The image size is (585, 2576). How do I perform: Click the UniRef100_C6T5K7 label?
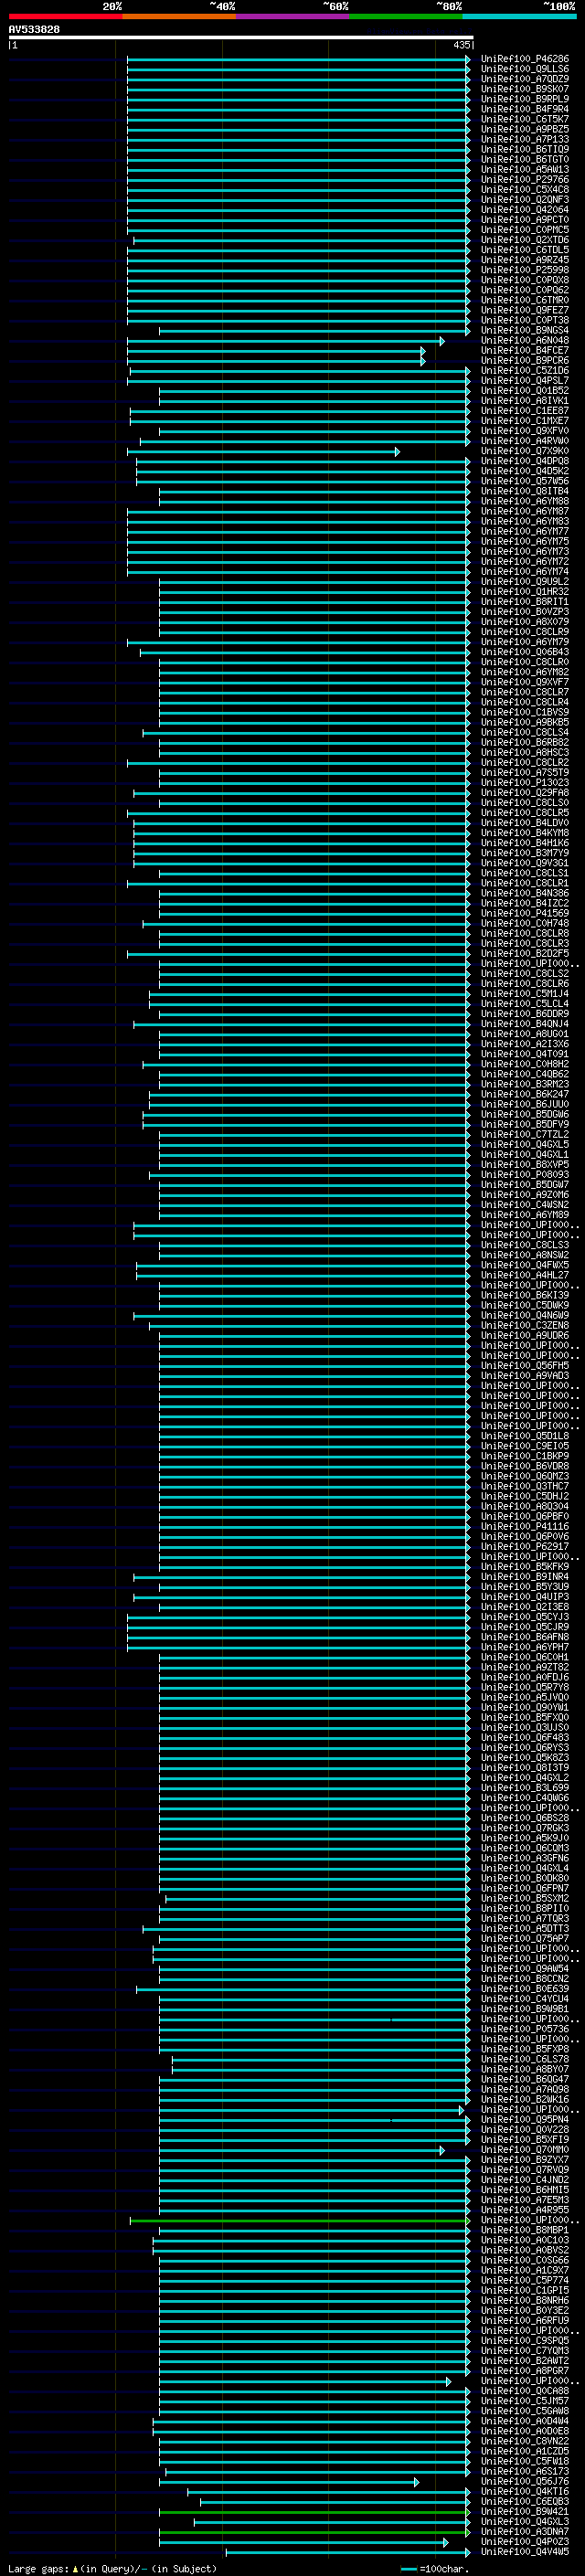coord(524,119)
